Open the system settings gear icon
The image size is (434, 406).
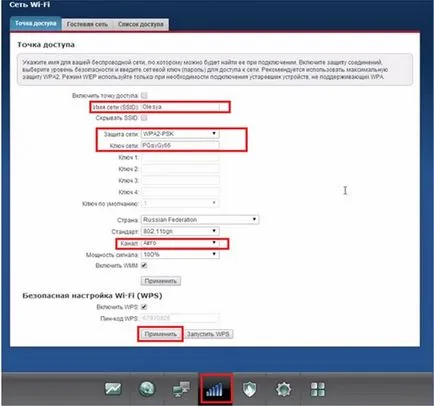coord(284,389)
